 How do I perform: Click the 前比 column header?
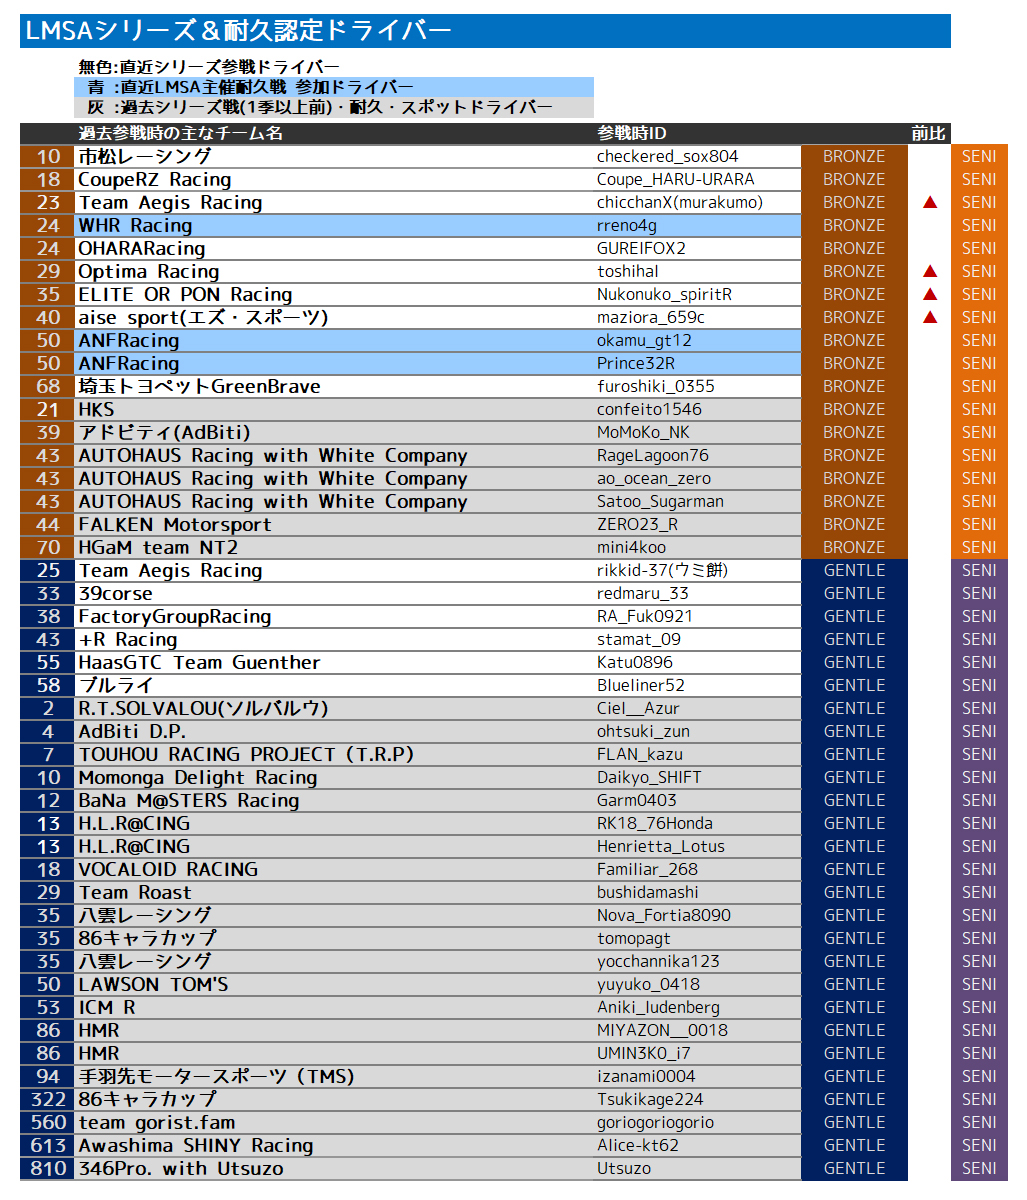click(x=928, y=134)
